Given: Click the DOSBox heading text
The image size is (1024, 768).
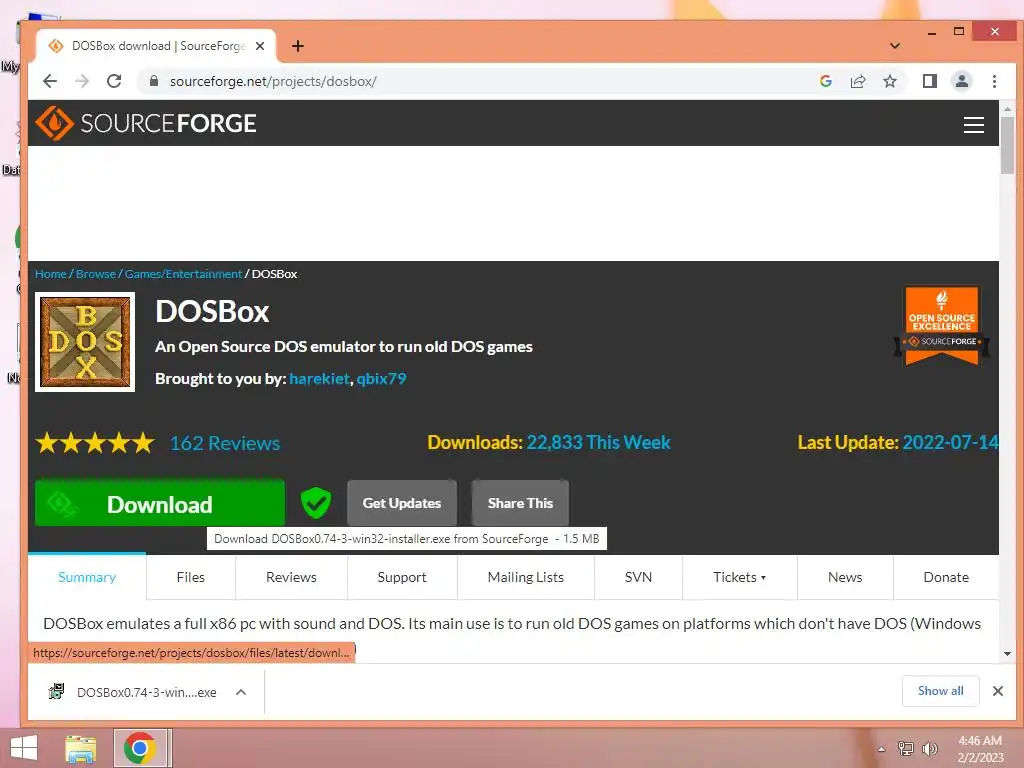Looking at the screenshot, I should (212, 312).
